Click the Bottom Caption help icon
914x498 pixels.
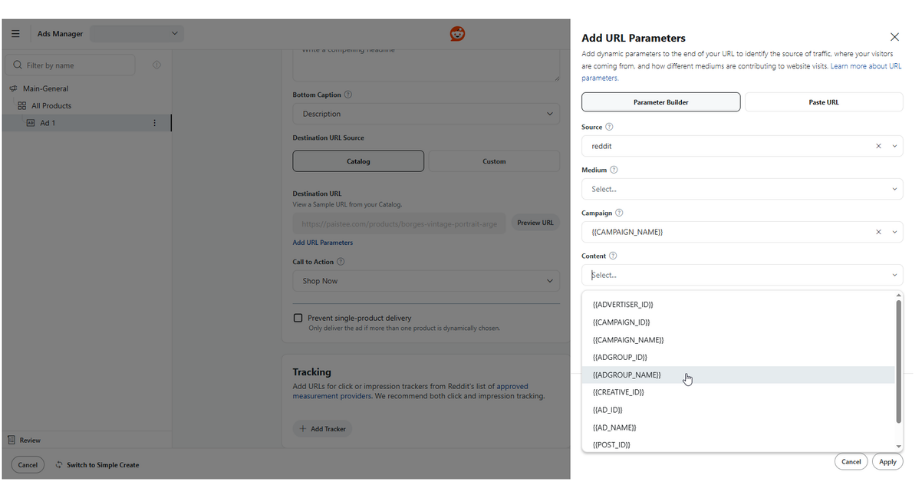(x=348, y=95)
